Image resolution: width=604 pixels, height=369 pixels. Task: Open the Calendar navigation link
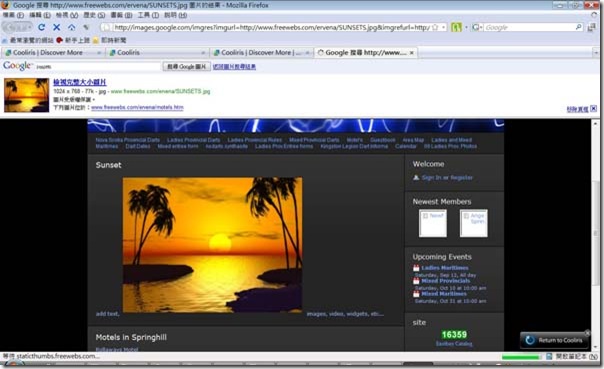pos(406,146)
